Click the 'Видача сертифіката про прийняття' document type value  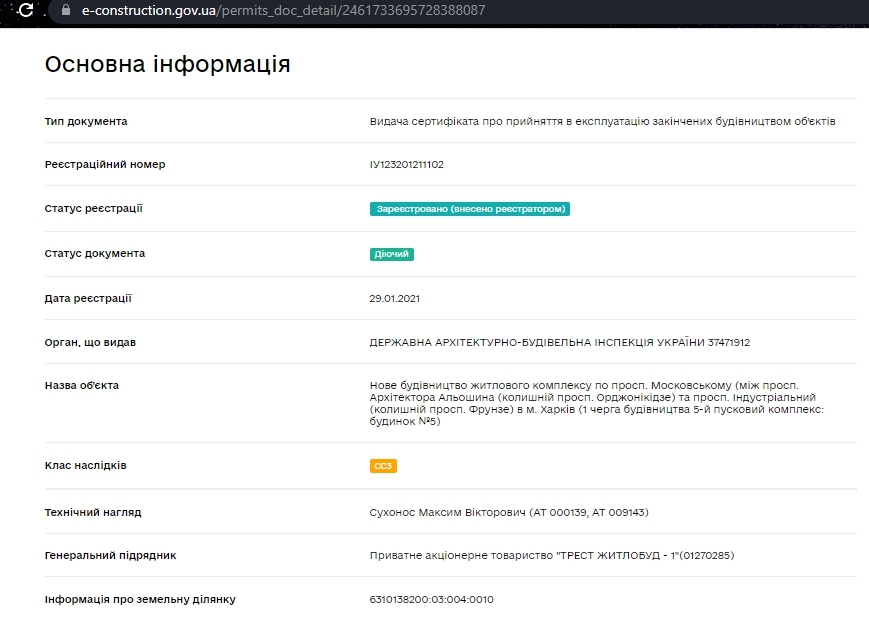(x=602, y=121)
